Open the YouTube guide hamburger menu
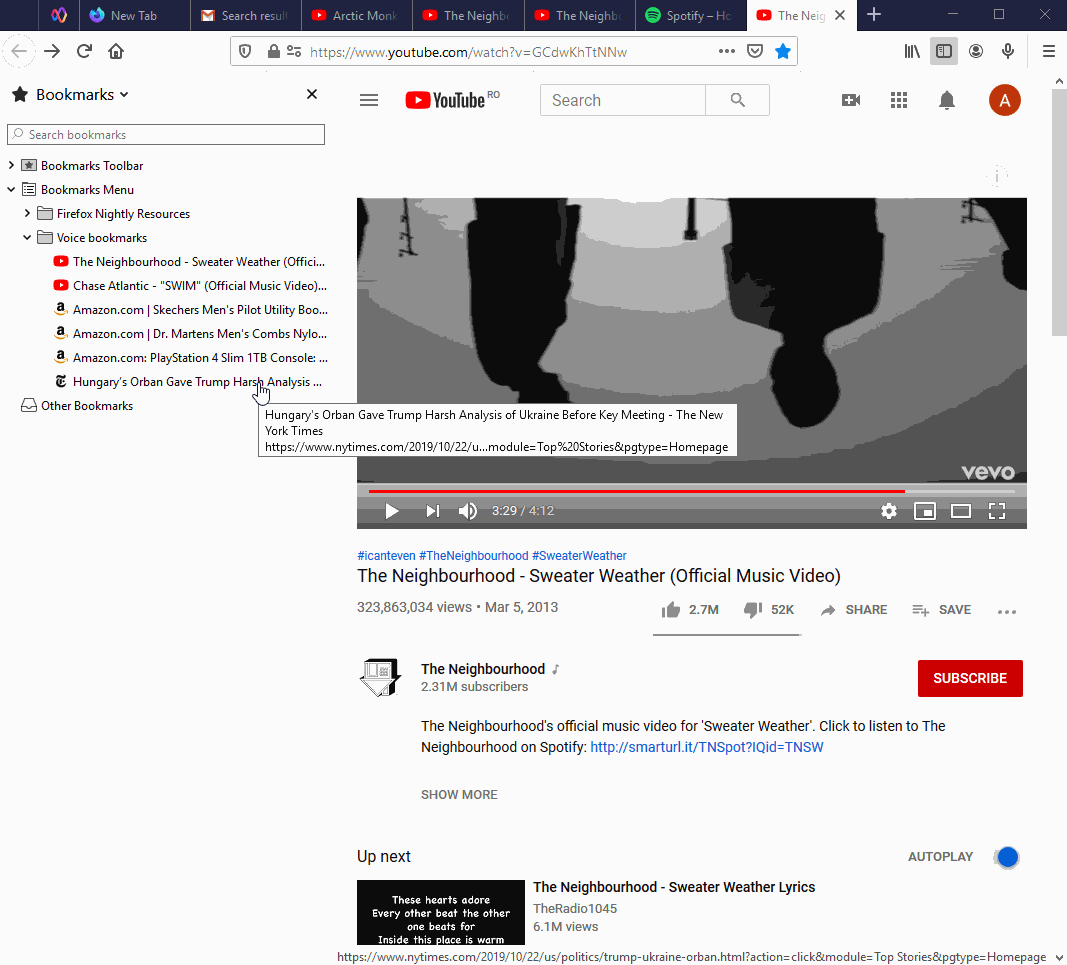Viewport: 1067px width, 965px height. coord(369,100)
